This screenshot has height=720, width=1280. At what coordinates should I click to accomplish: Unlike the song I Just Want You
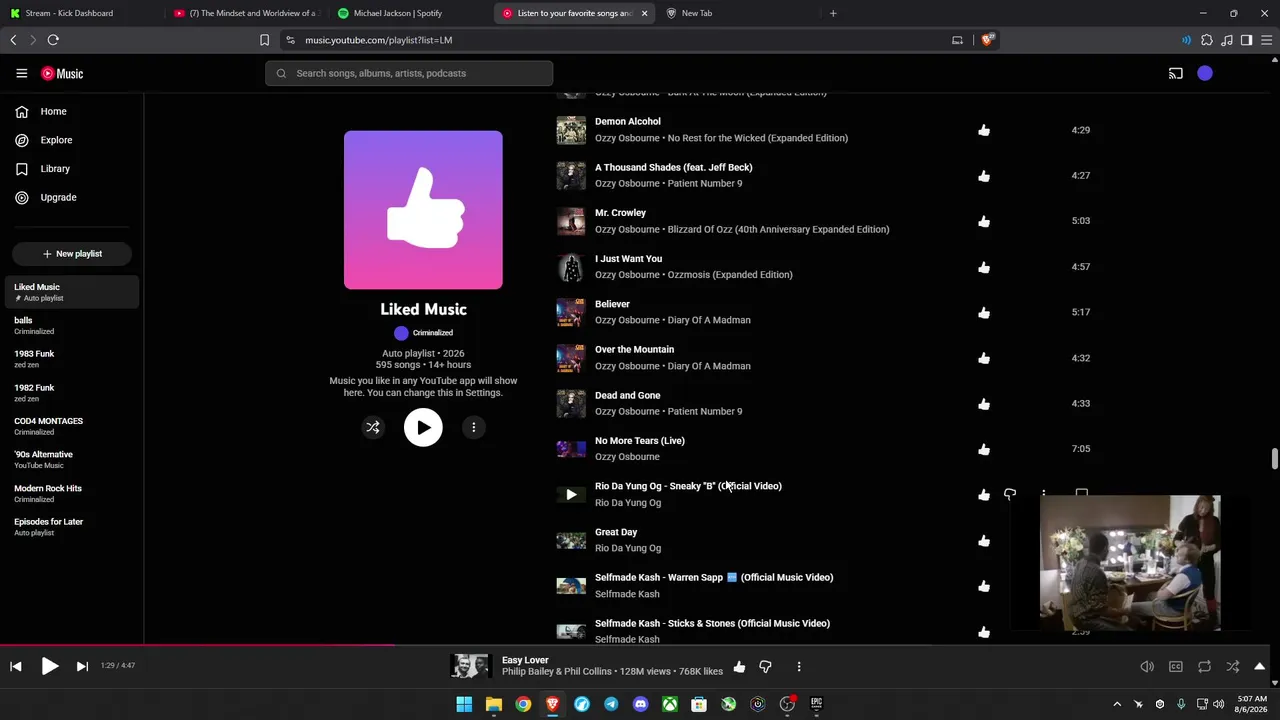[x=984, y=267]
